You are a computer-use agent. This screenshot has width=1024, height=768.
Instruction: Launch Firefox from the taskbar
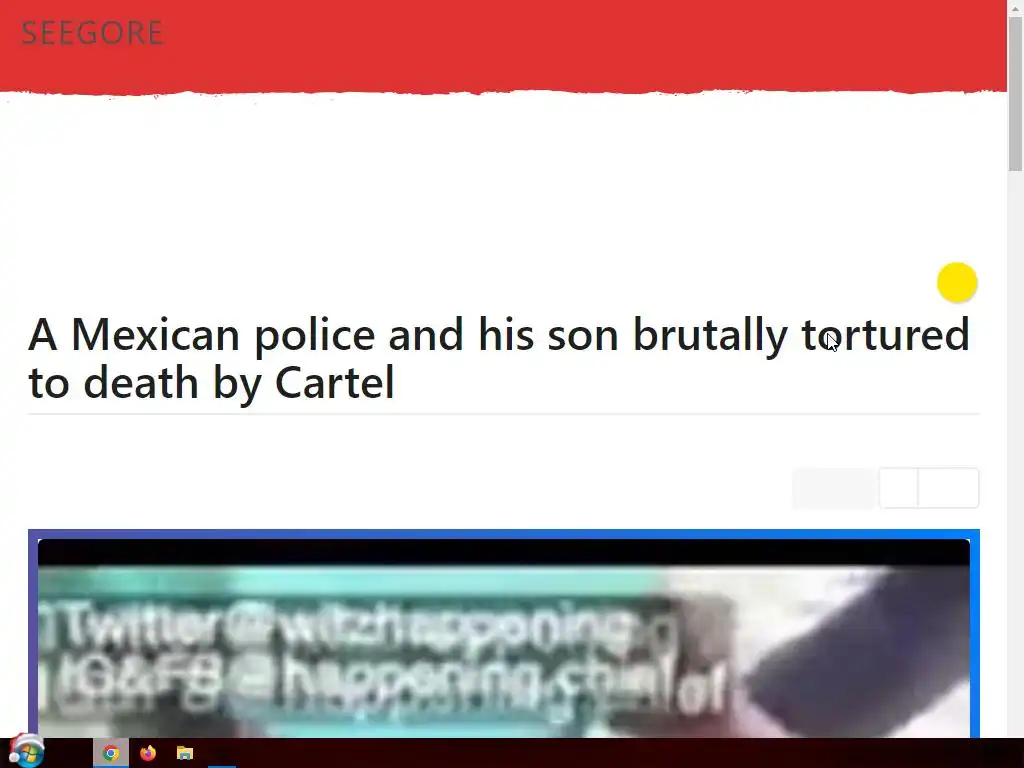pos(148,753)
